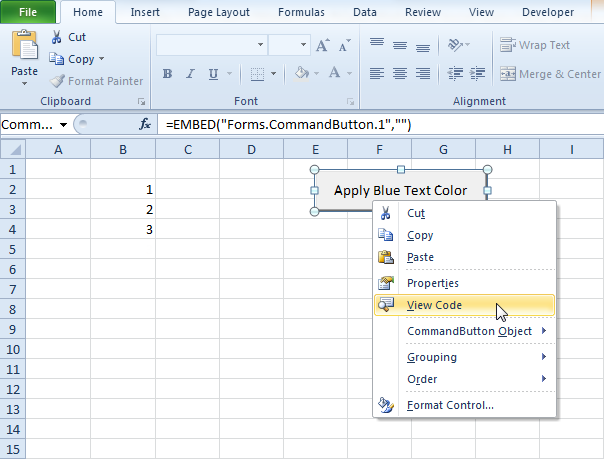This screenshot has height=459, width=604.
Task: Click the Center align text icon
Action: pos(399,73)
